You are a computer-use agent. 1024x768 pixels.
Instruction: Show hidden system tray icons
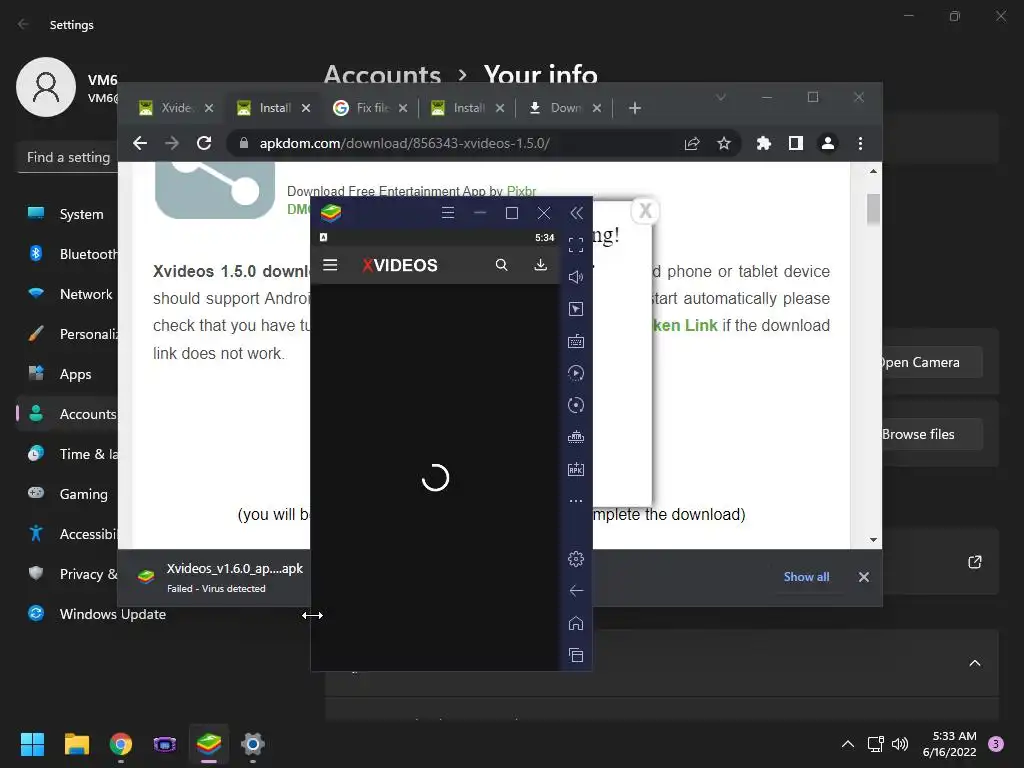click(x=848, y=744)
